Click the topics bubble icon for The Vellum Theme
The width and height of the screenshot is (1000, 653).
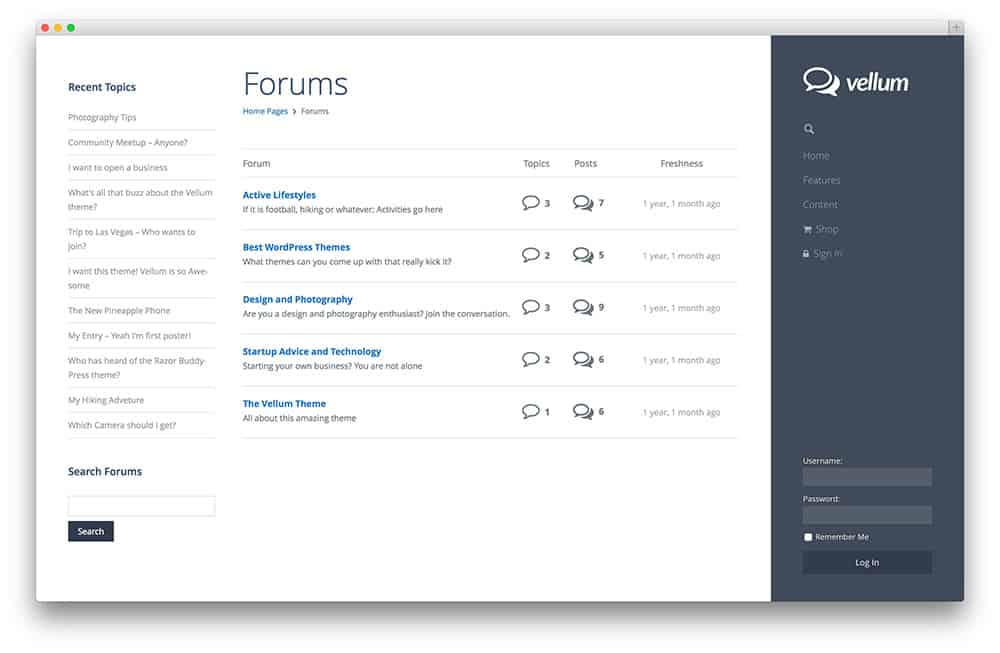pos(531,411)
